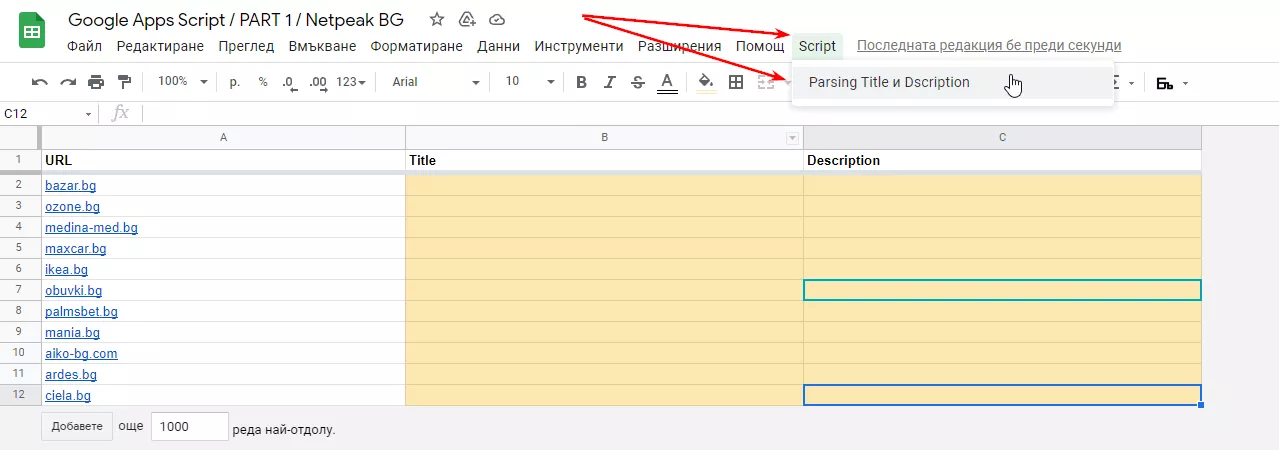
Task: Open filter button in column B header
Action: tap(793, 138)
